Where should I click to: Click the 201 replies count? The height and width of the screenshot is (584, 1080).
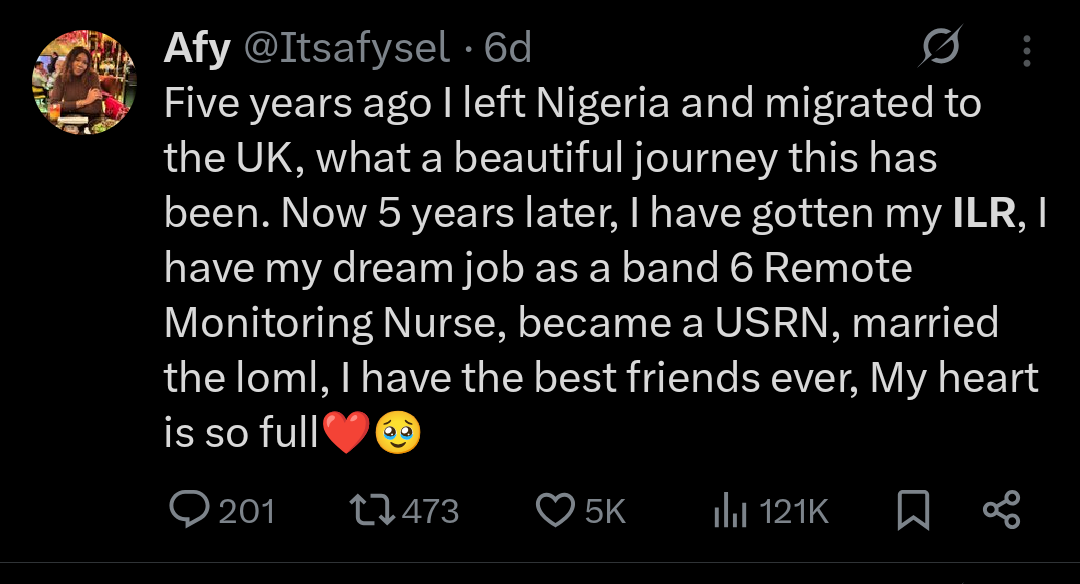246,512
